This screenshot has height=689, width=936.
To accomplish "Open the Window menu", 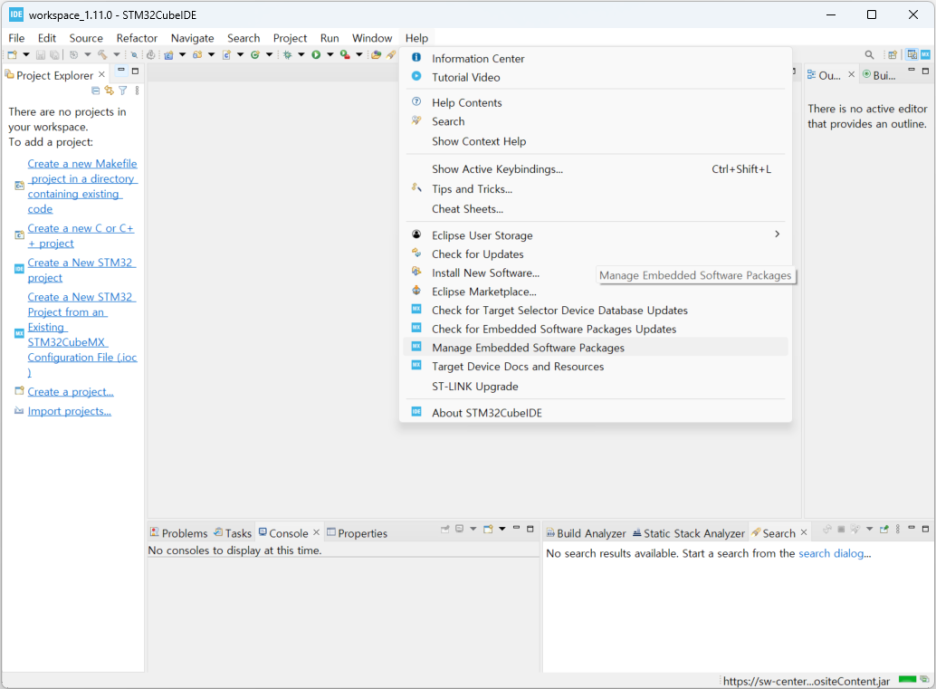I will point(372,38).
